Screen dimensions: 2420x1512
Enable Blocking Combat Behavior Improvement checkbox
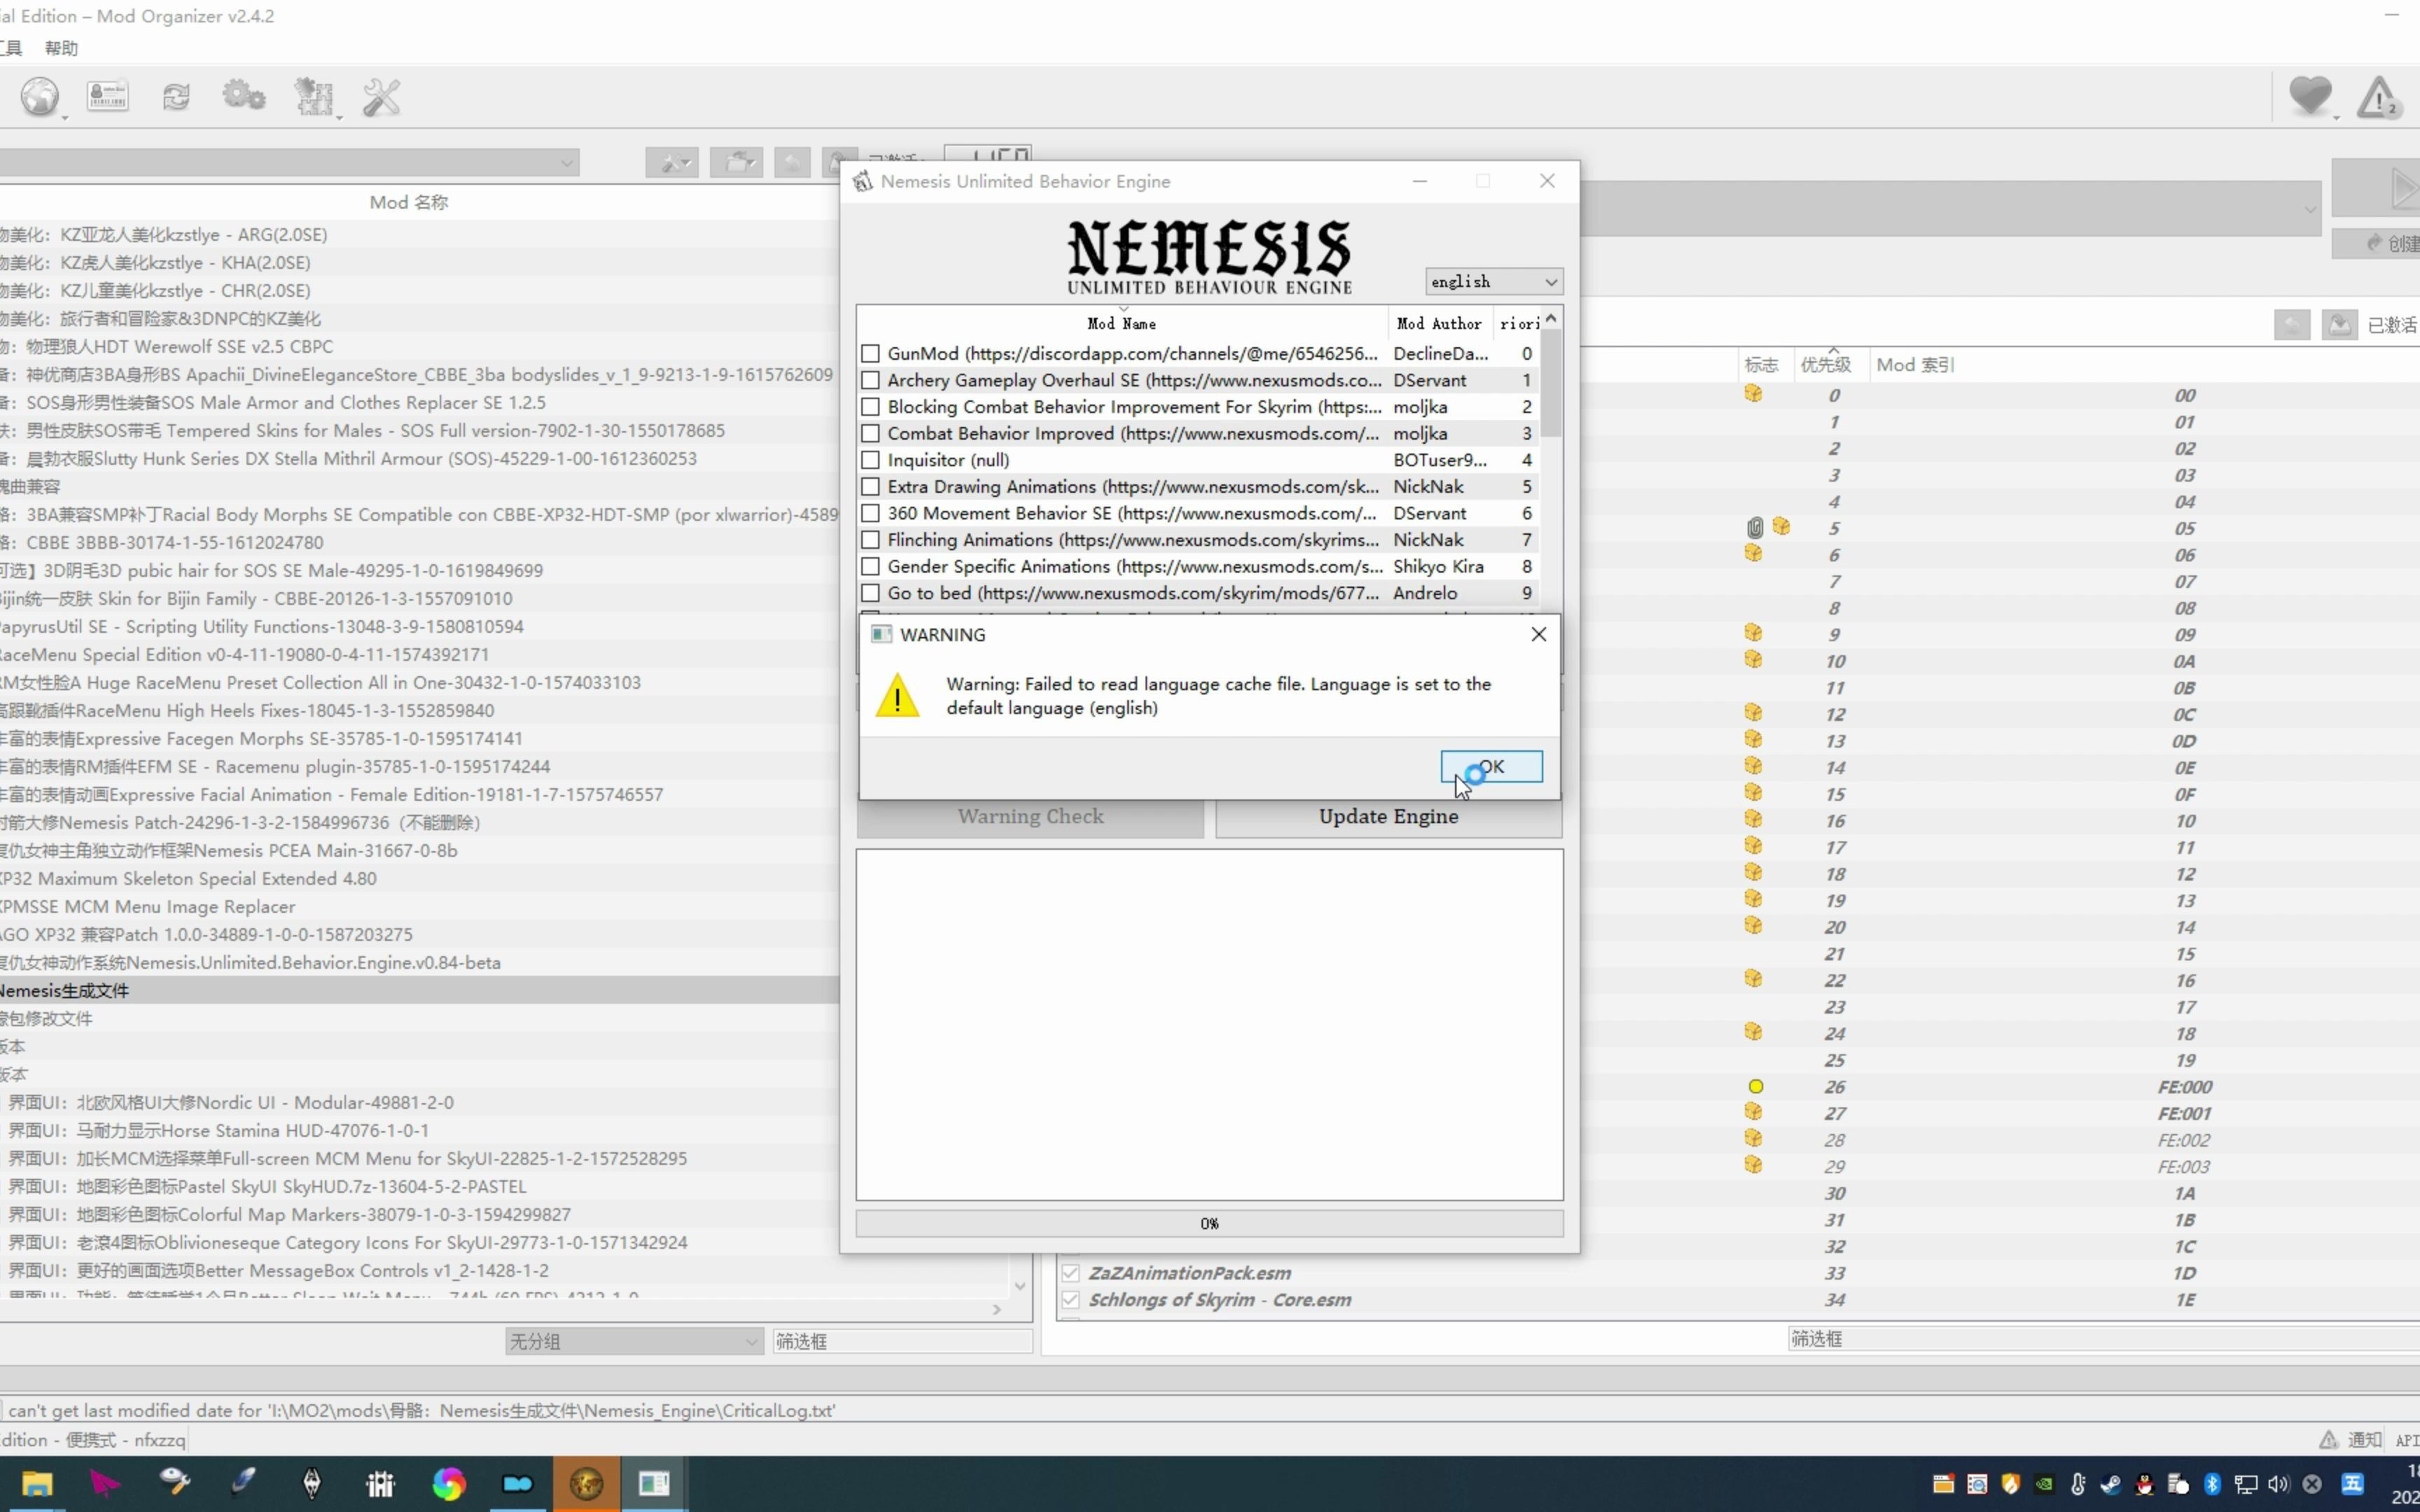(870, 407)
